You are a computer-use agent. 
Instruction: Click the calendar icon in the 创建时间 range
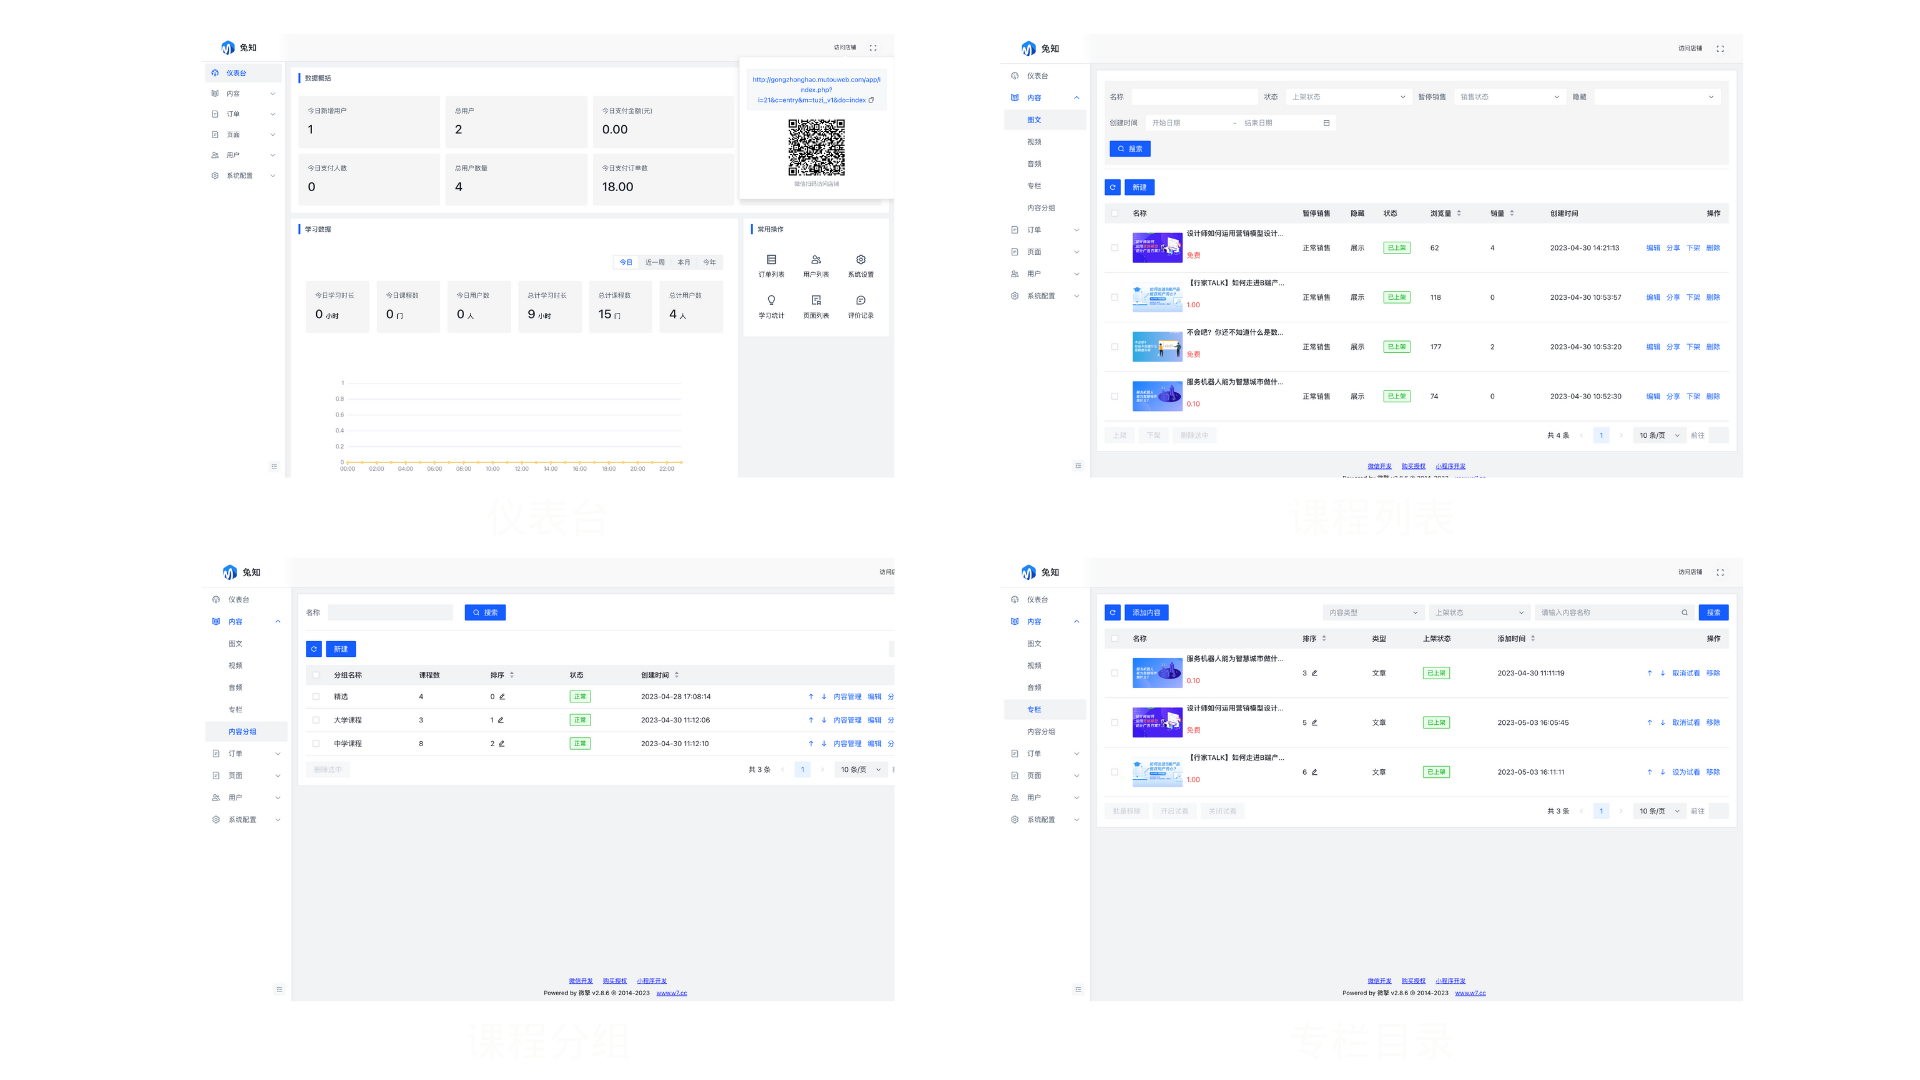point(1326,123)
